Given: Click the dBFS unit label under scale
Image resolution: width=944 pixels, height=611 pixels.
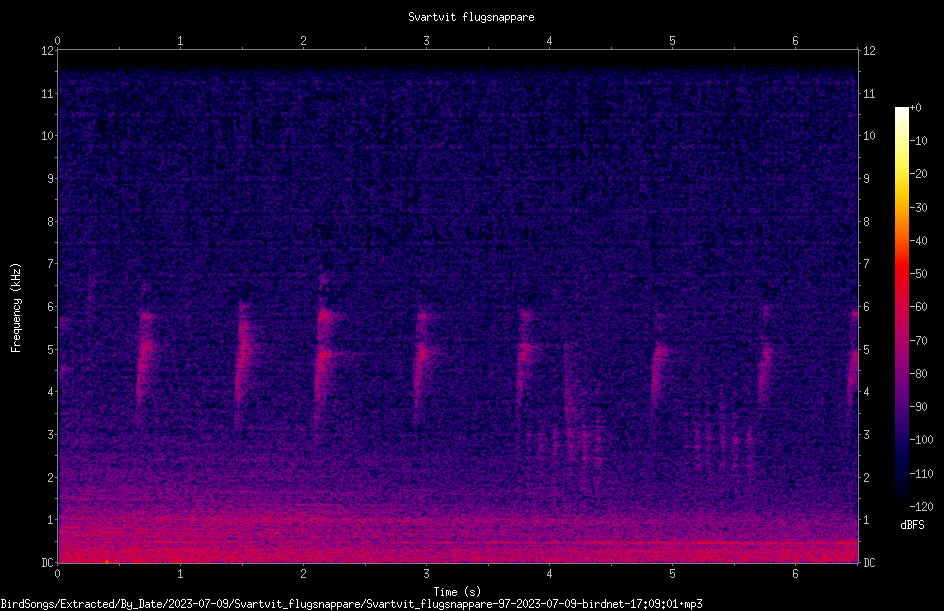Looking at the screenshot, I should pos(912,525).
